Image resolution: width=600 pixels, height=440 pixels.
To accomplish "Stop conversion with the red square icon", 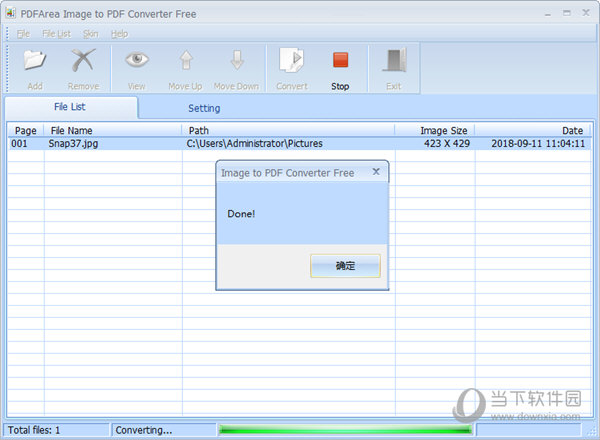I will tap(340, 60).
